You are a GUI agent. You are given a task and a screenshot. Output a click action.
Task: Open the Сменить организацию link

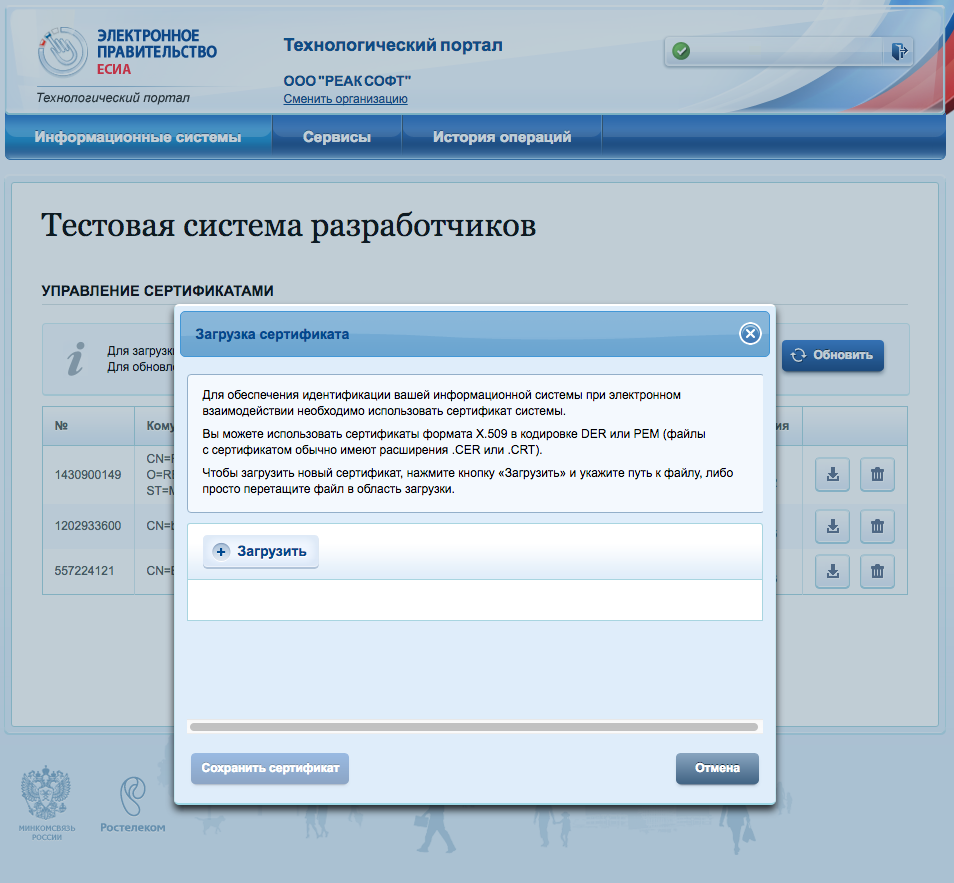[x=347, y=98]
